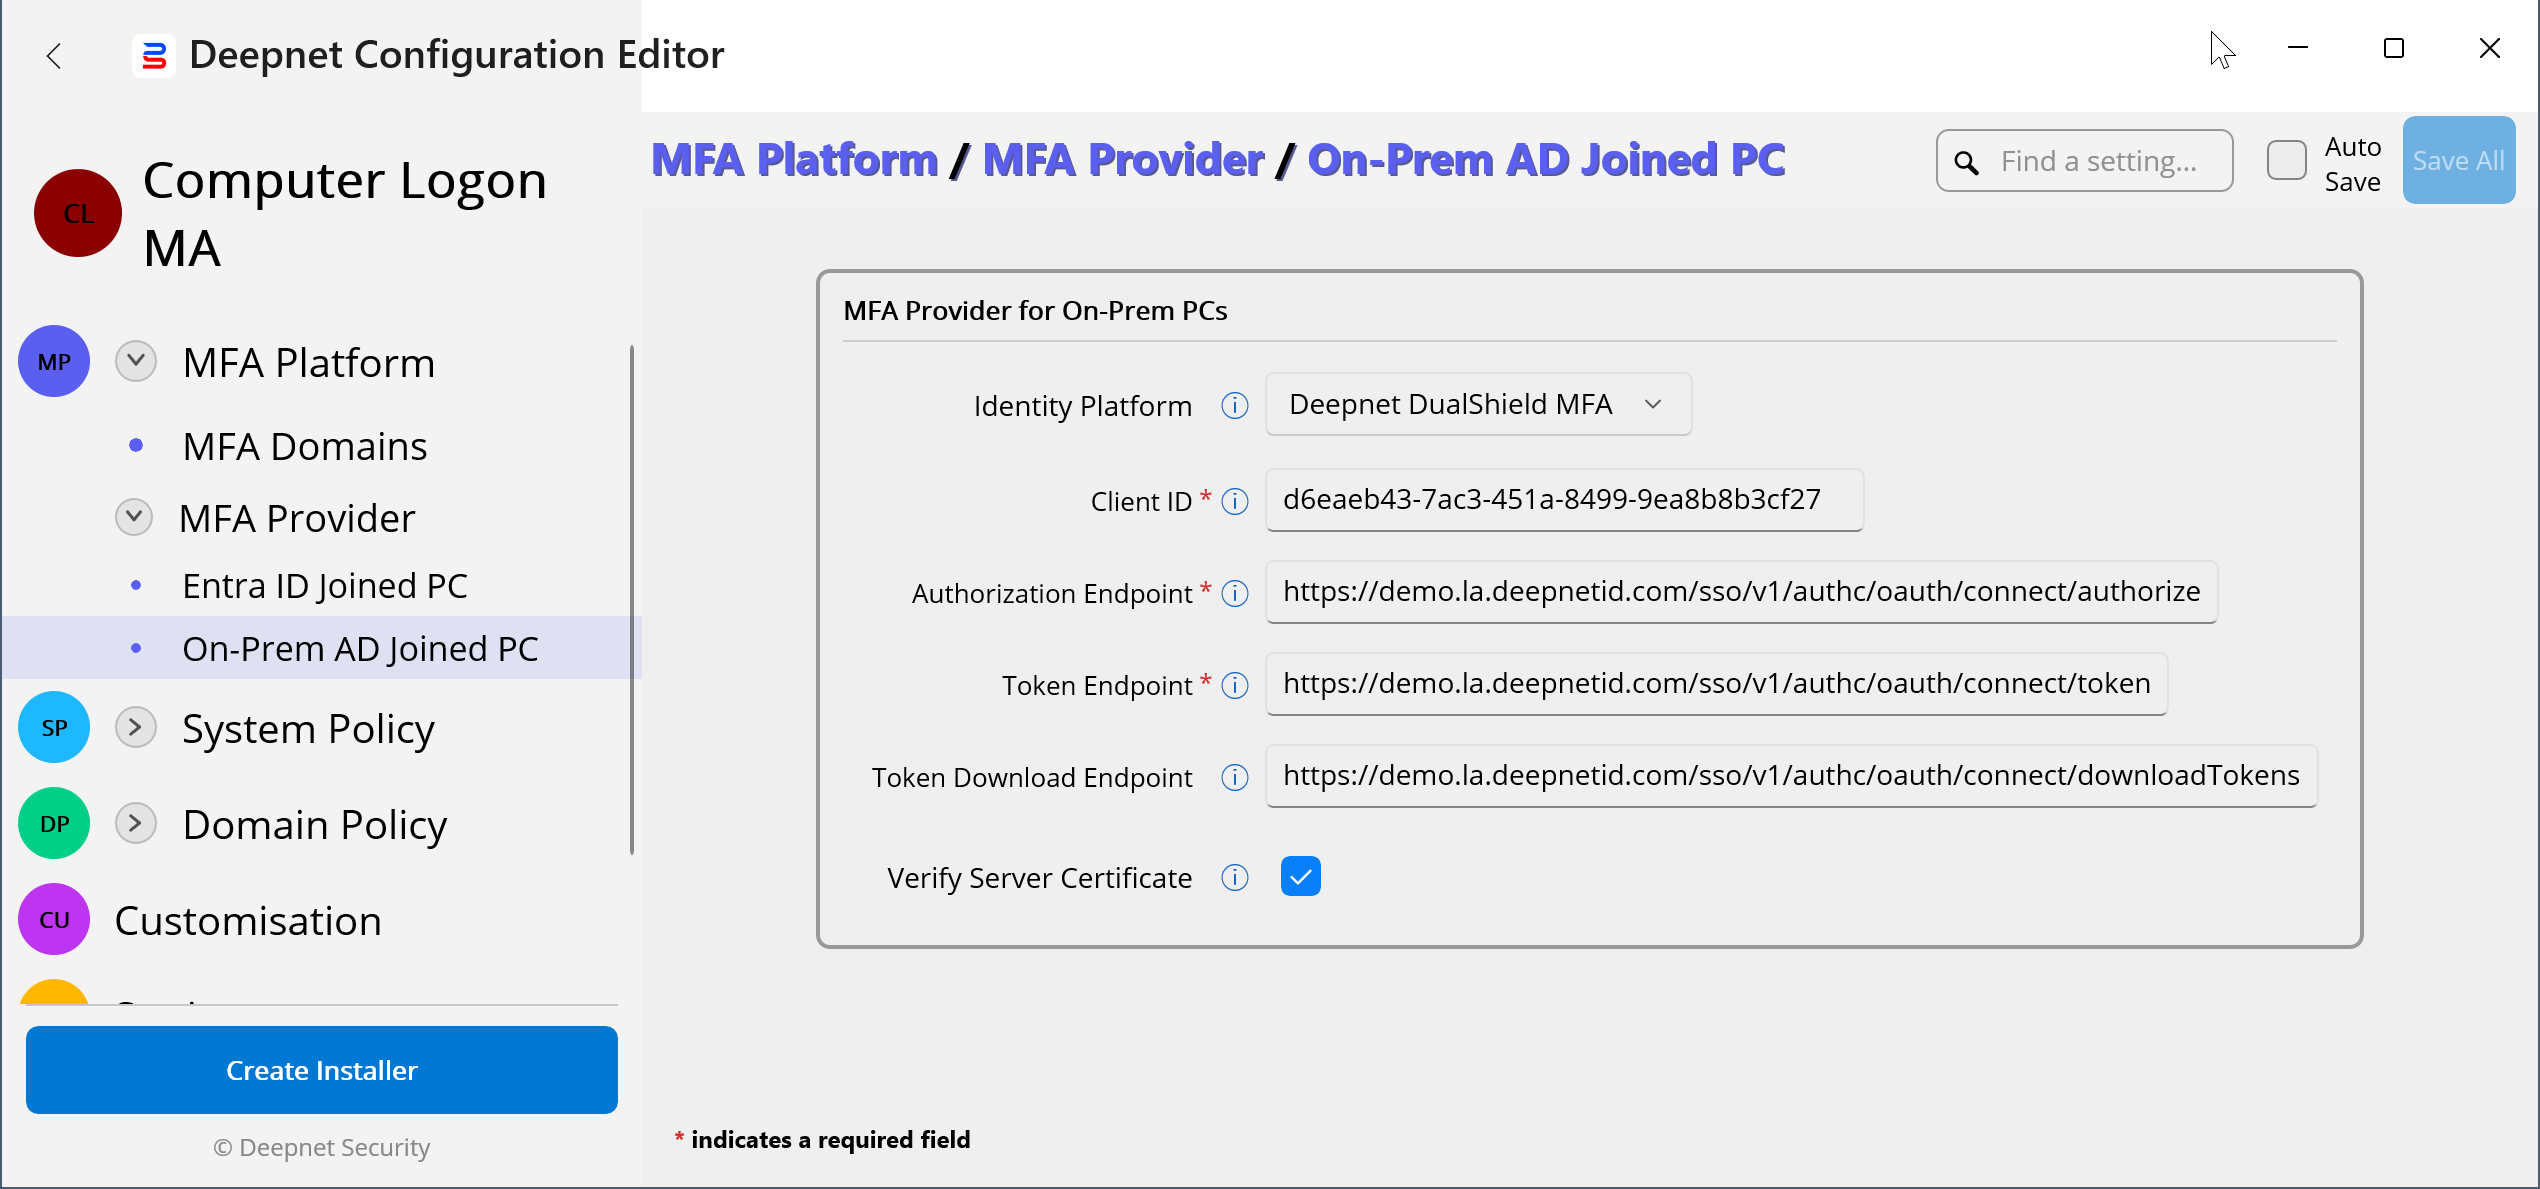Click the Save All button

tap(2458, 160)
